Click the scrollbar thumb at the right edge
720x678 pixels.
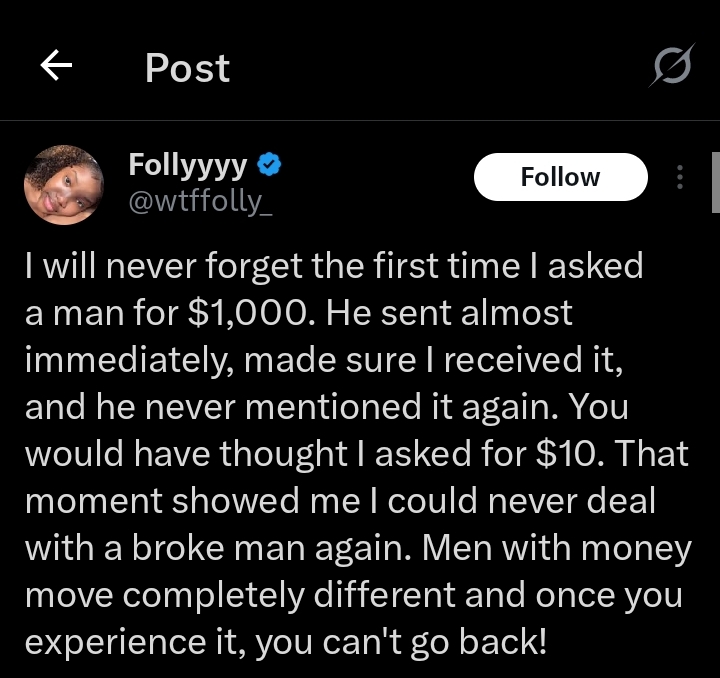click(x=715, y=182)
